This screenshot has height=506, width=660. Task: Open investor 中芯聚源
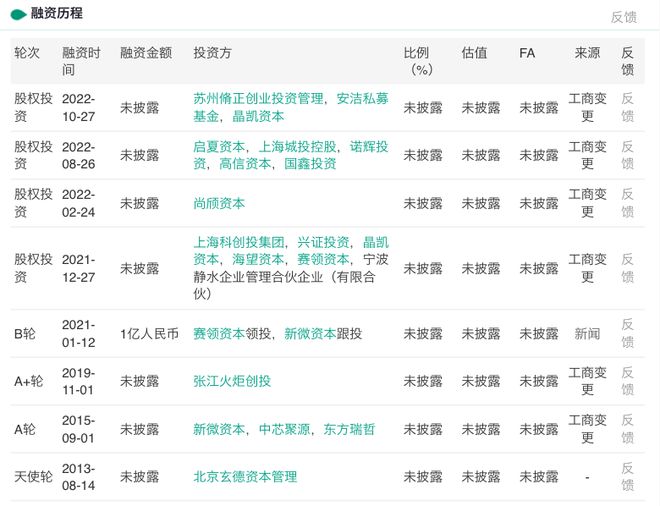tap(284, 429)
